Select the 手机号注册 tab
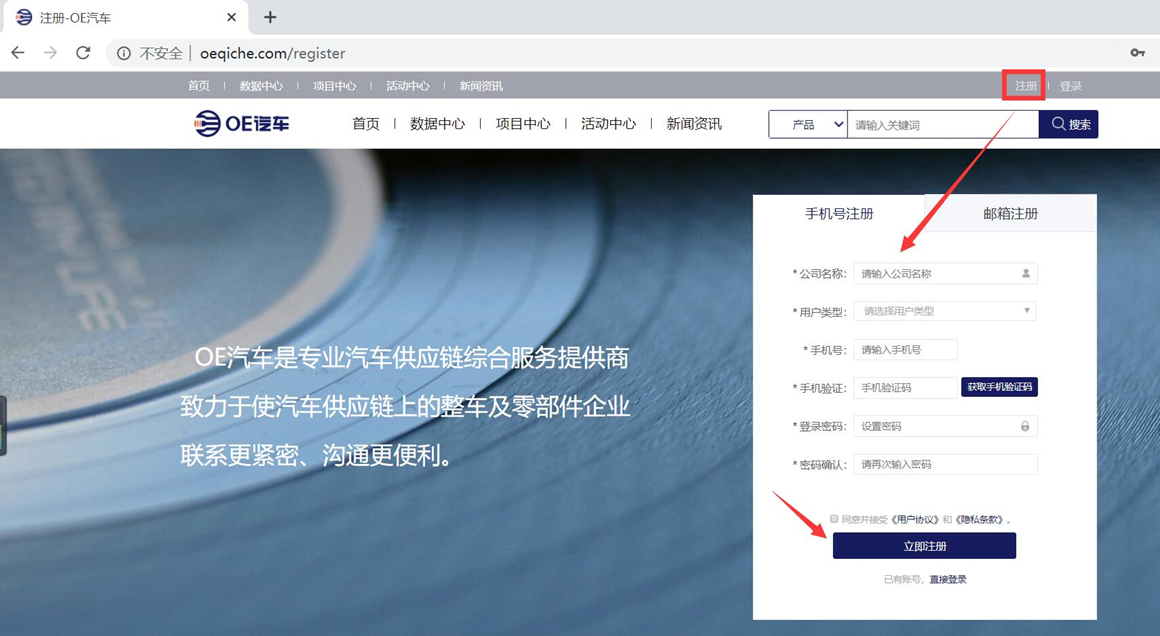The height and width of the screenshot is (636, 1160). [839, 214]
